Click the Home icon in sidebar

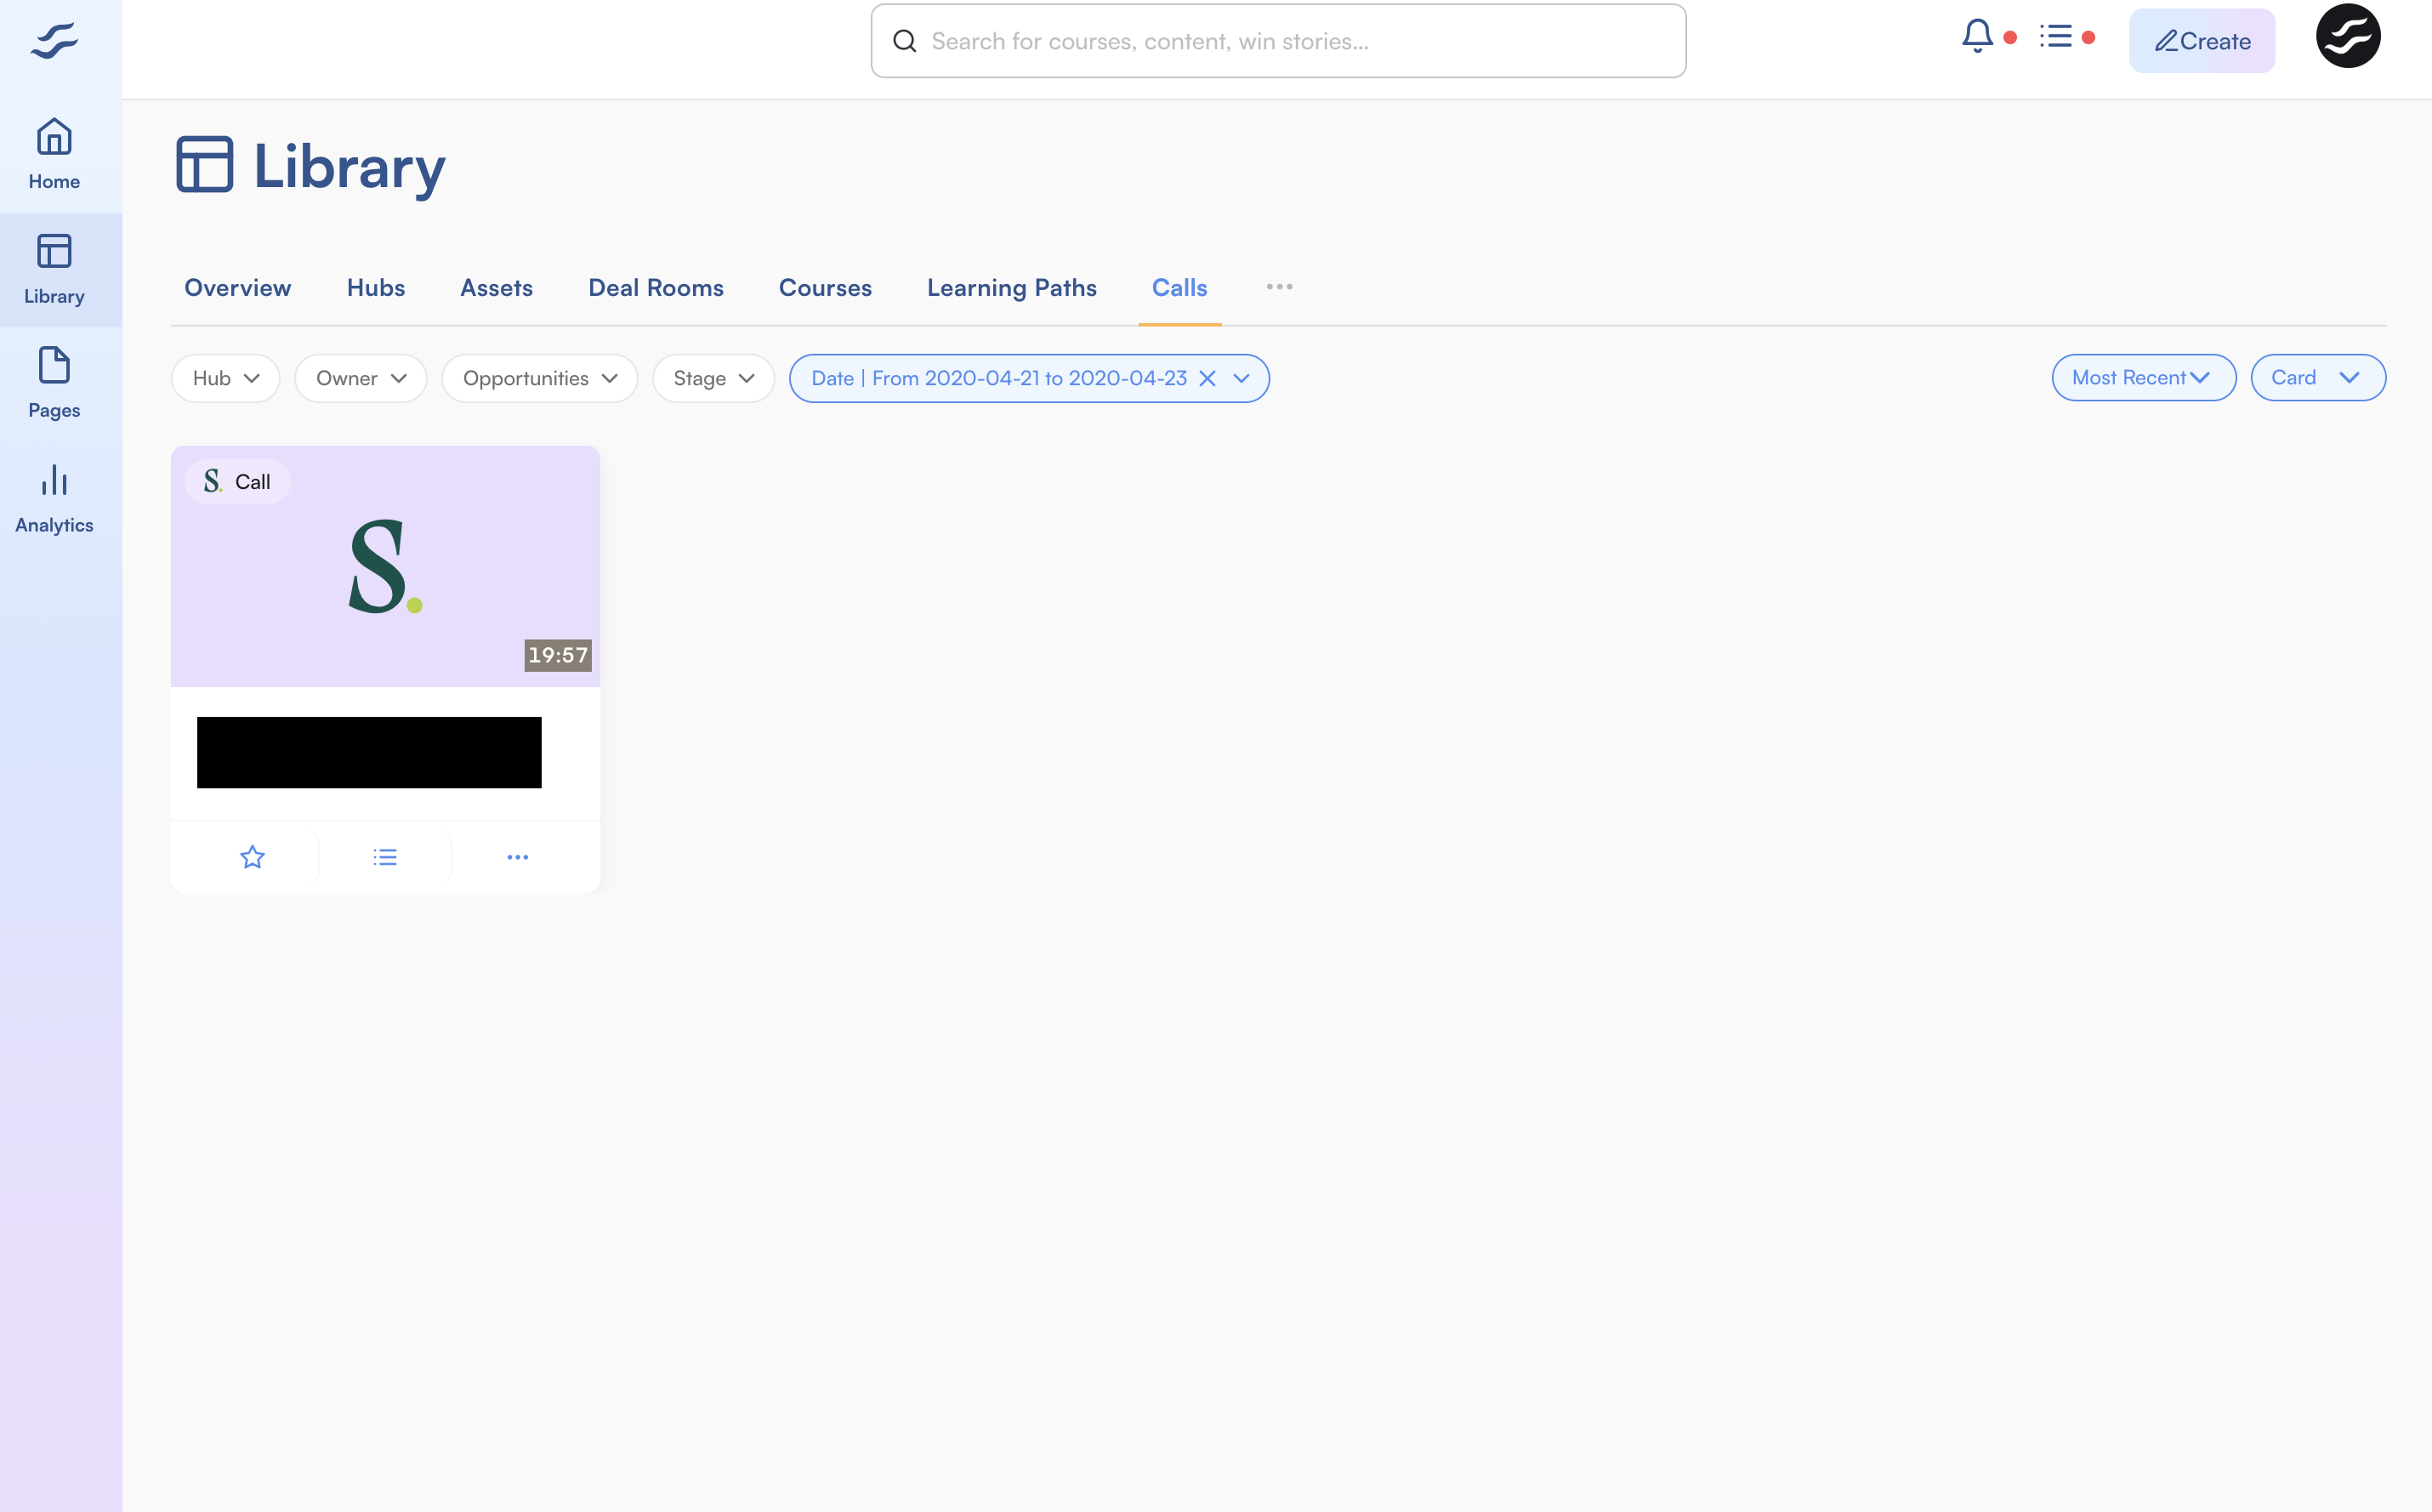54,153
